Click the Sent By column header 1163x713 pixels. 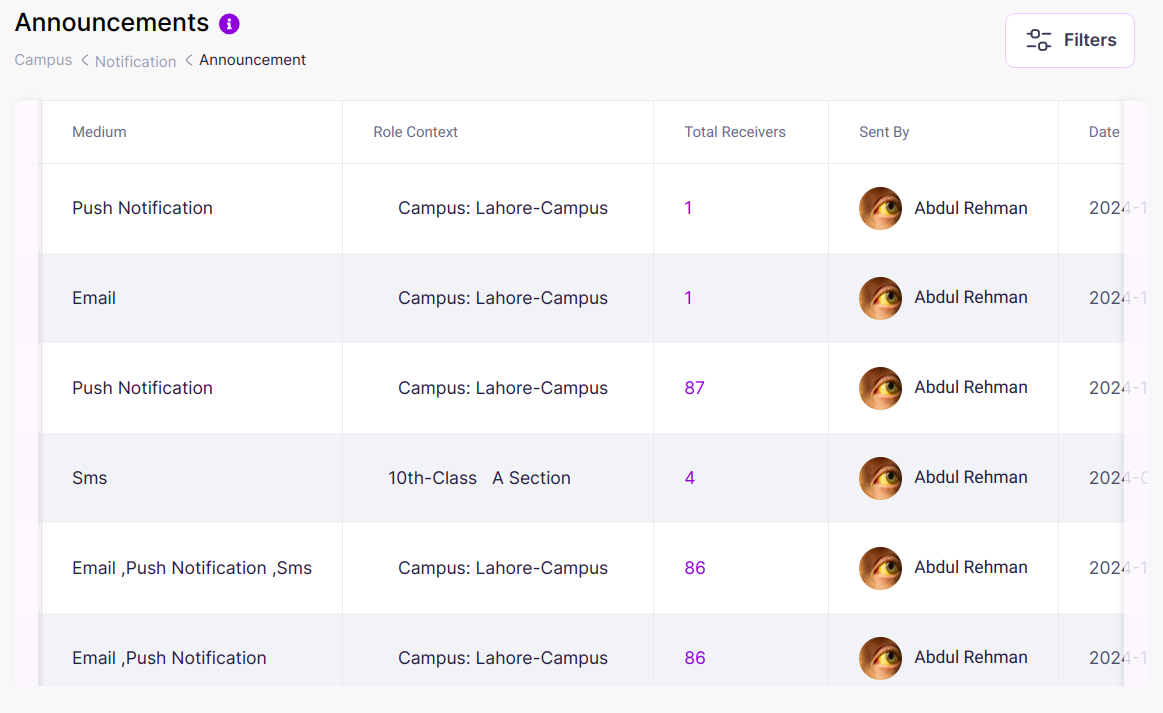click(884, 131)
